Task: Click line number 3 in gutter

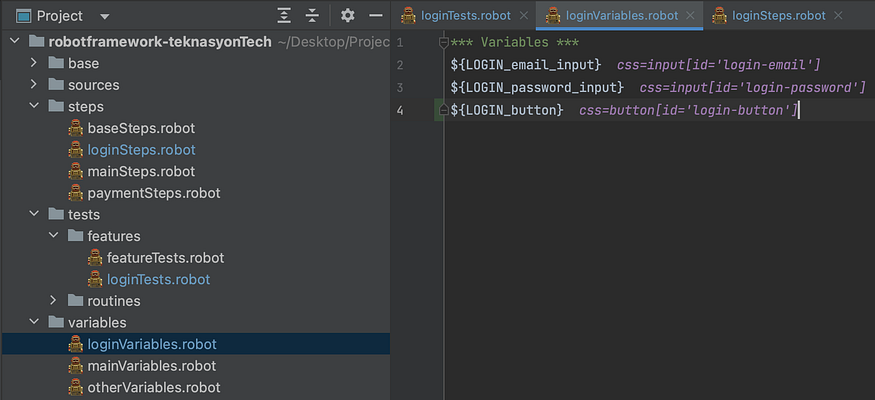Action: click(400, 88)
